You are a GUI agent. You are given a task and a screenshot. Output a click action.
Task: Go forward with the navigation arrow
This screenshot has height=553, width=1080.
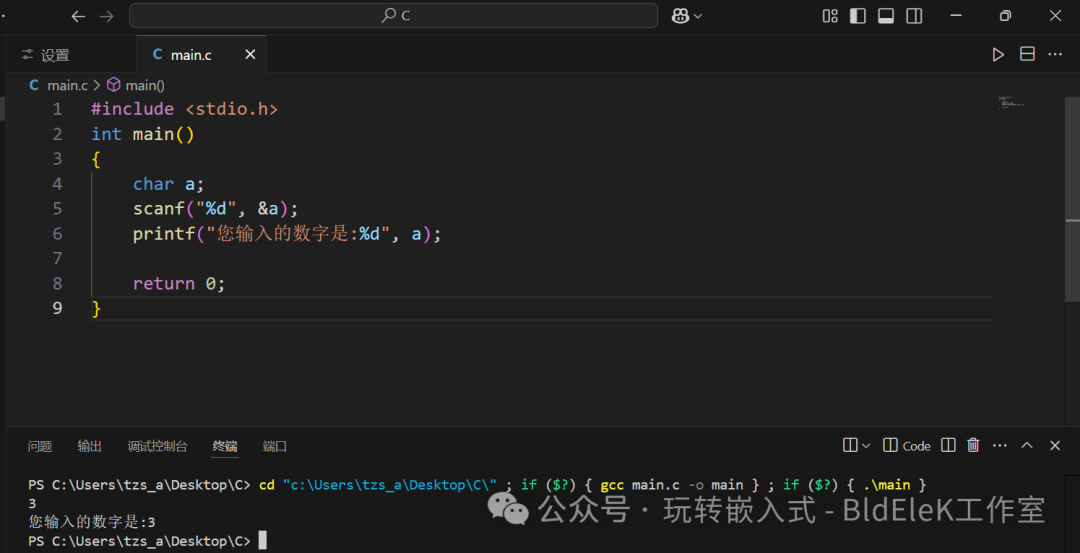[107, 16]
